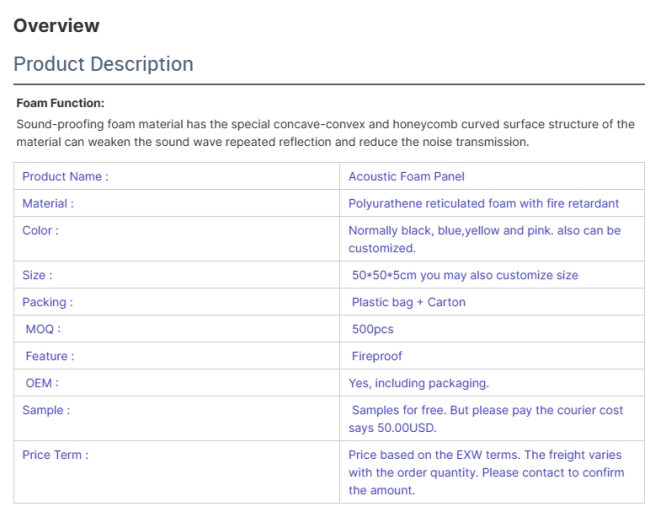Viewport: 650px width, 507px height.
Task: Select the Plastic bag + Carton value
Action: [x=408, y=302]
